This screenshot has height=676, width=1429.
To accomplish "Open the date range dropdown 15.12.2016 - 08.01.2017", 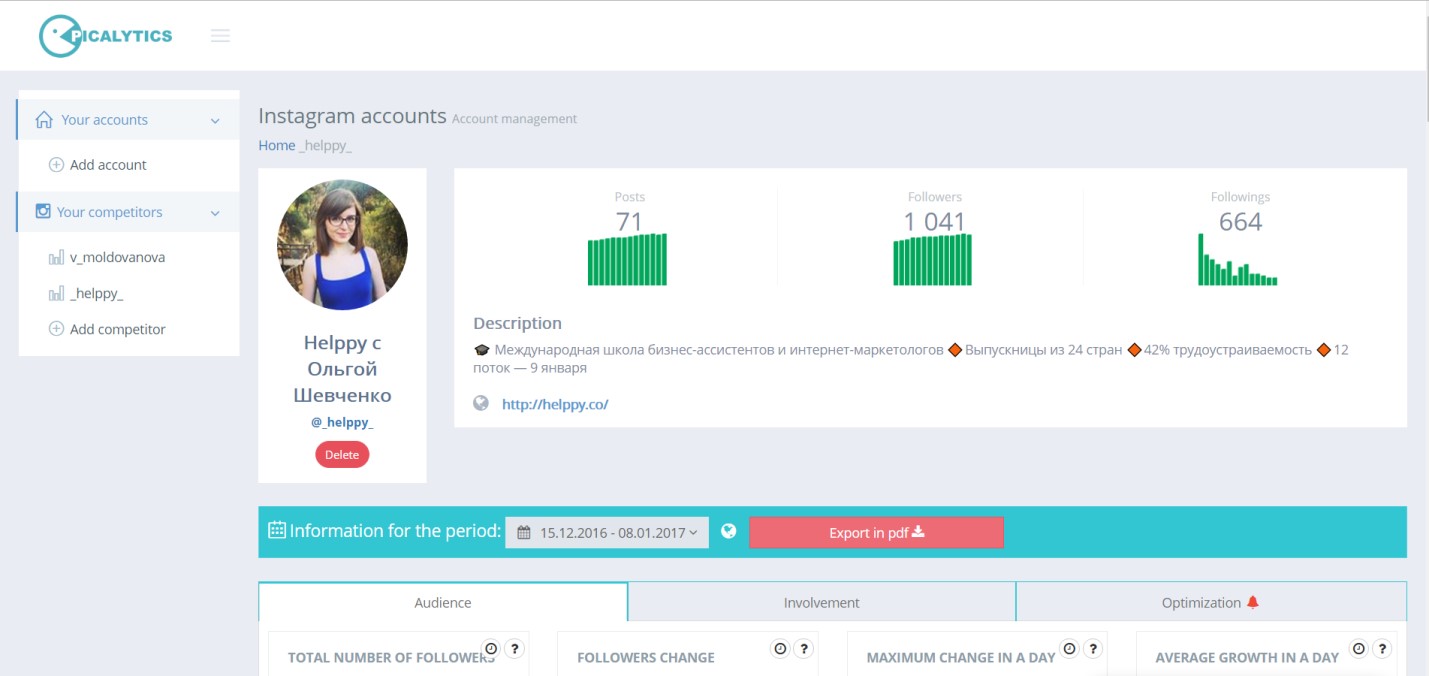I will tap(607, 532).
